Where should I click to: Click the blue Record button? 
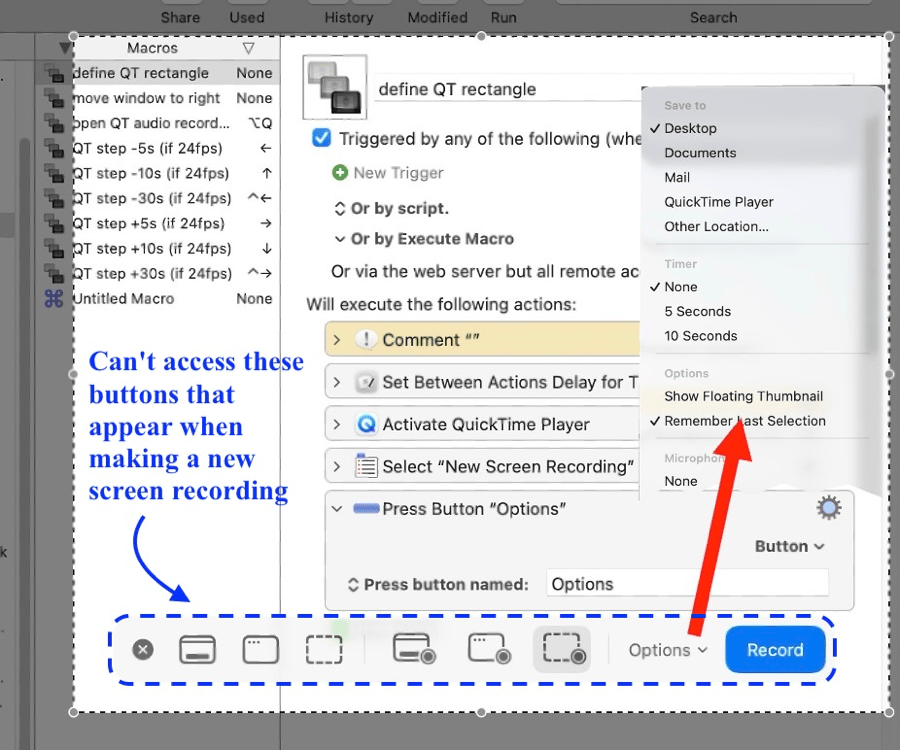click(x=775, y=650)
